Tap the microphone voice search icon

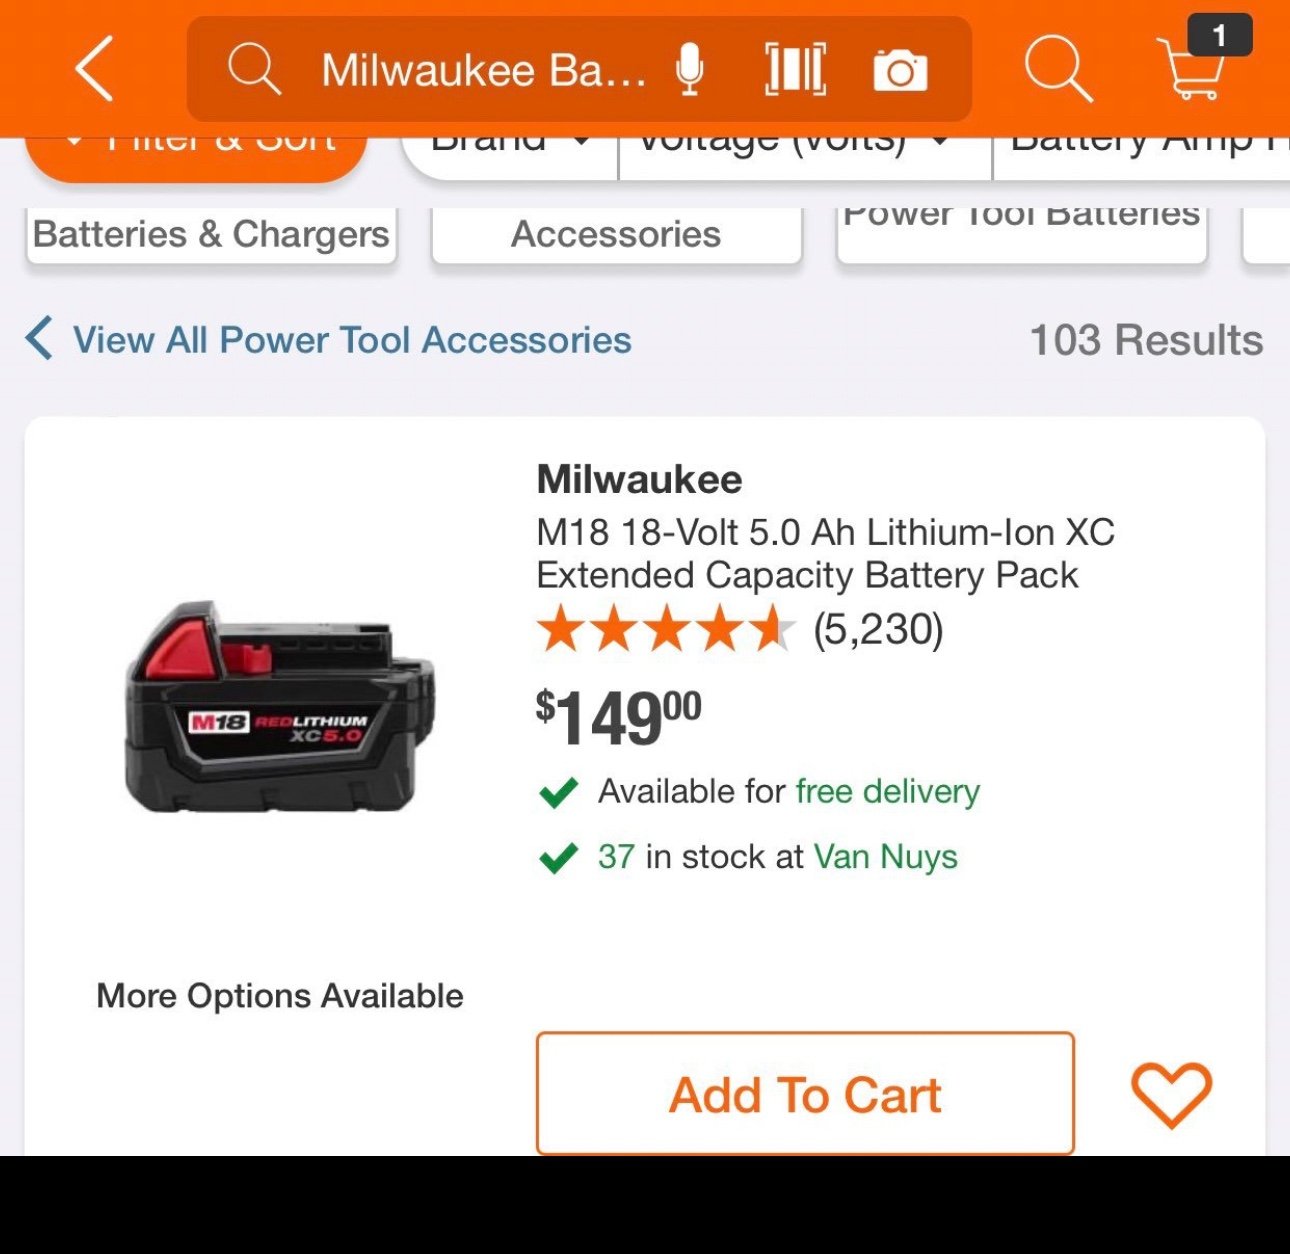coord(689,70)
